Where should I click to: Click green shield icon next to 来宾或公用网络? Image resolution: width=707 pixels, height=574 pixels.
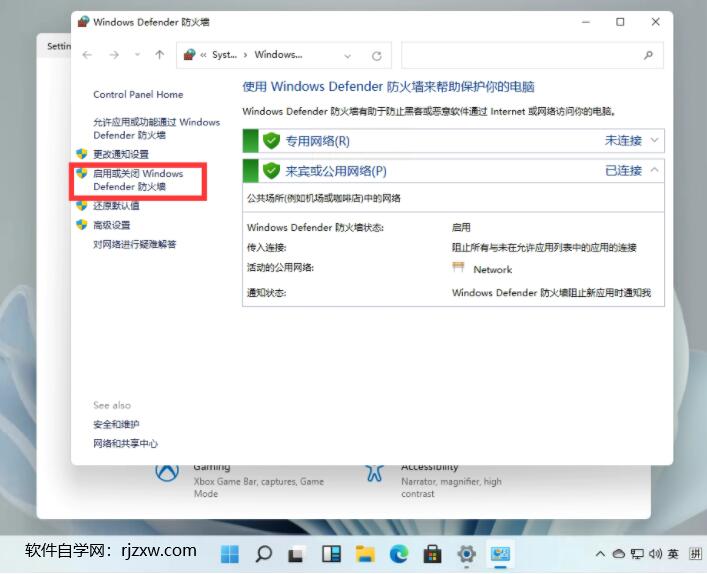[271, 170]
